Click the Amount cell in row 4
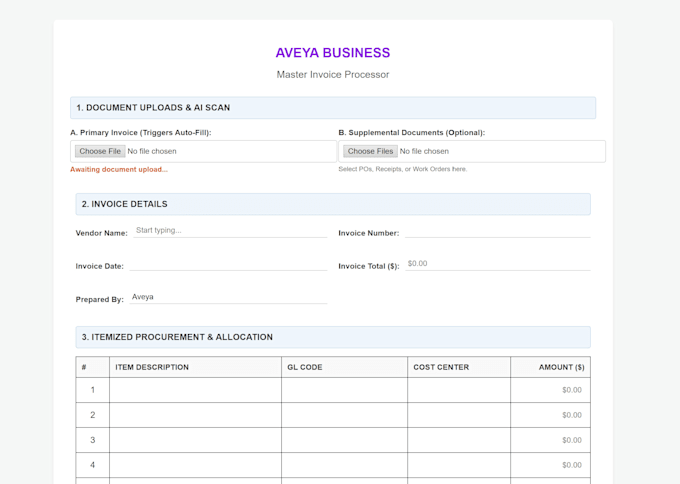This screenshot has height=484, width=680. pyautogui.click(x=550, y=465)
